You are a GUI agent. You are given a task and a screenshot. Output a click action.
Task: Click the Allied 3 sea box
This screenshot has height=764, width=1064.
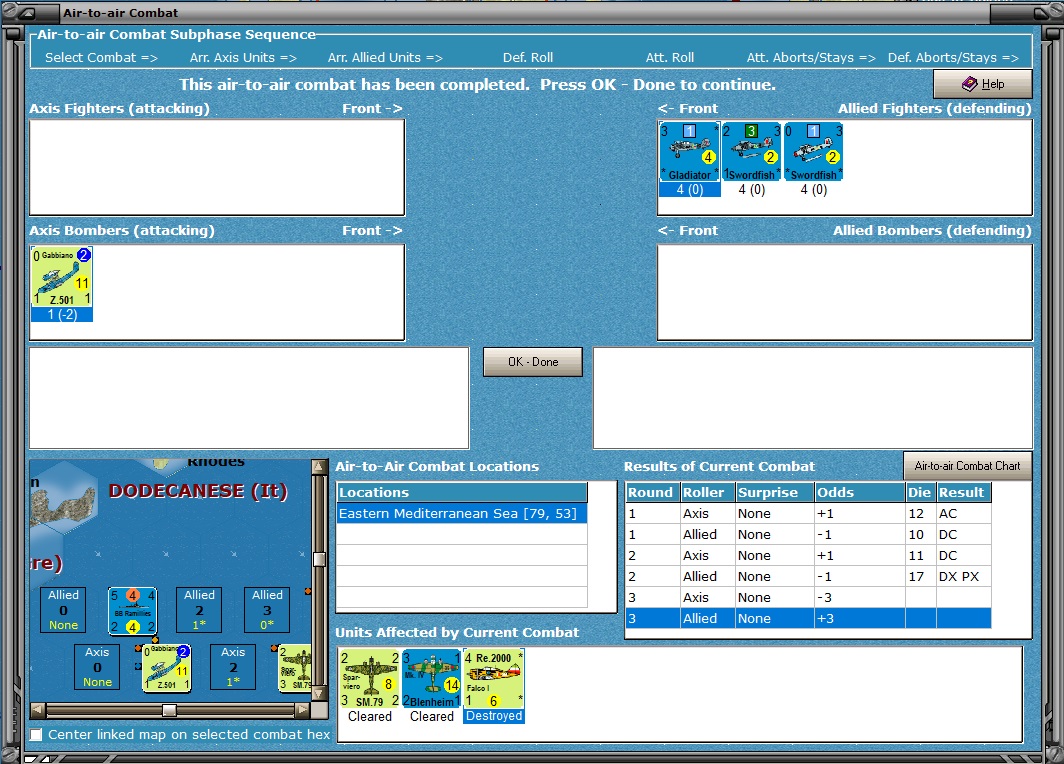tap(267, 609)
